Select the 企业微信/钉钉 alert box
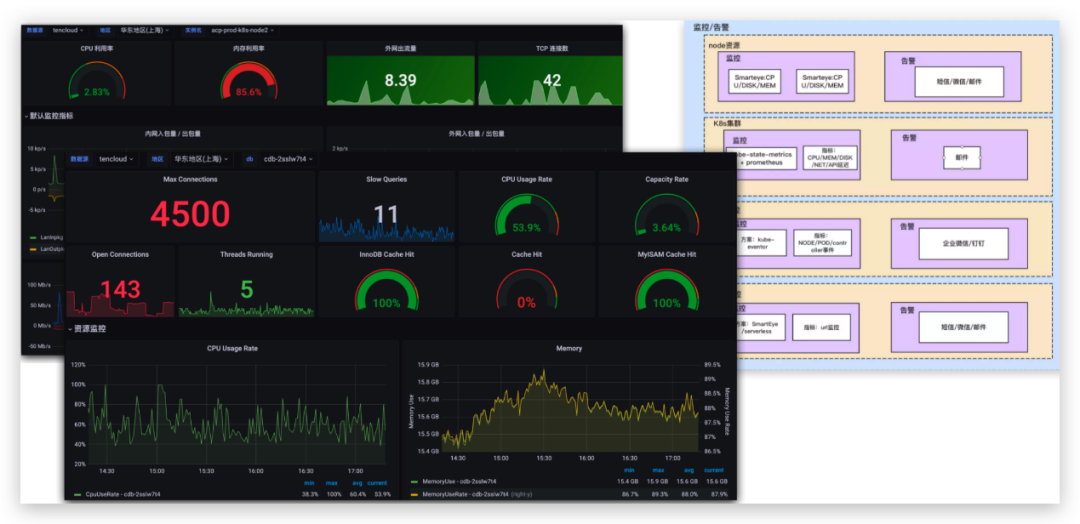The image size is (1080, 524). [964, 244]
